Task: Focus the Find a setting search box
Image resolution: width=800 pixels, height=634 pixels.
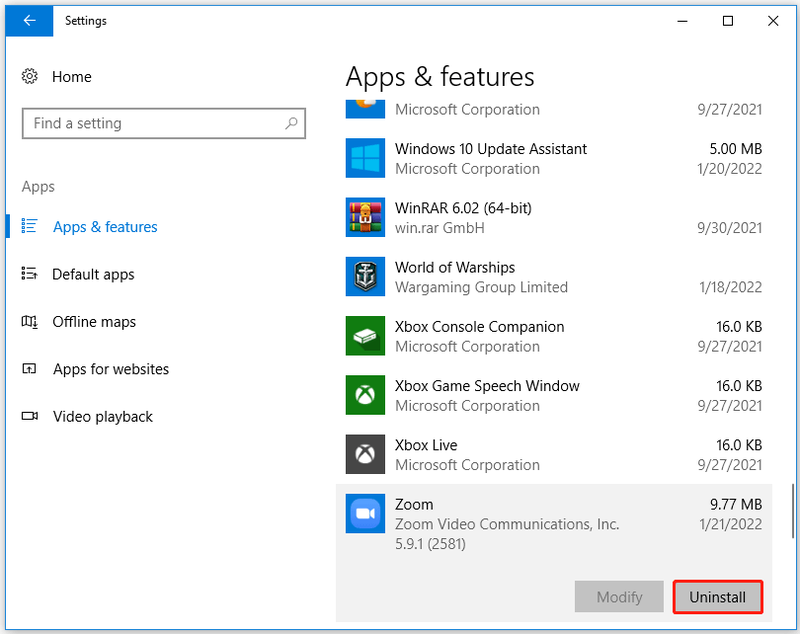Action: click(164, 123)
